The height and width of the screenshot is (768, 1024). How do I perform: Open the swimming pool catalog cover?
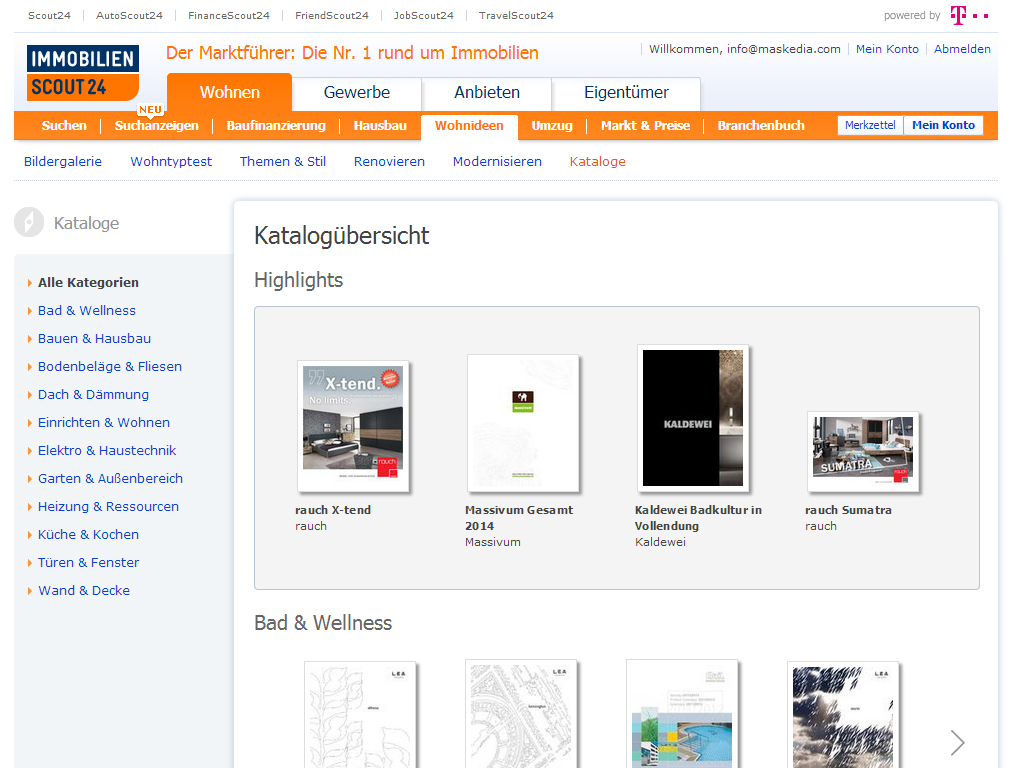click(682, 714)
